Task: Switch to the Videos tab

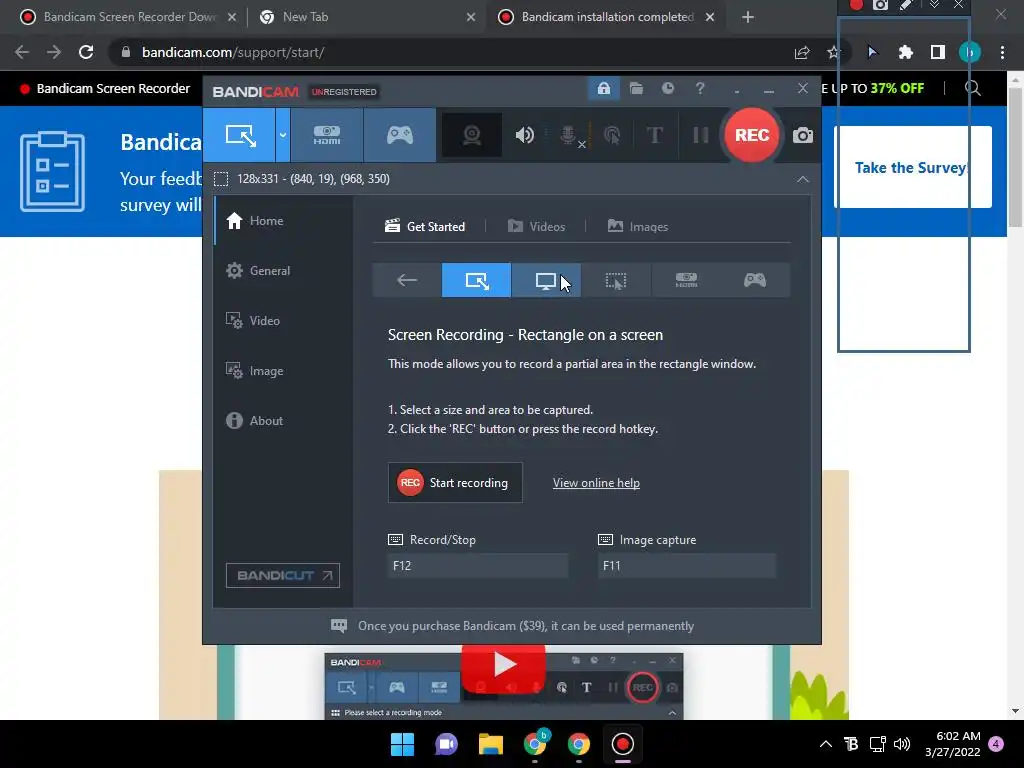Action: (x=536, y=227)
